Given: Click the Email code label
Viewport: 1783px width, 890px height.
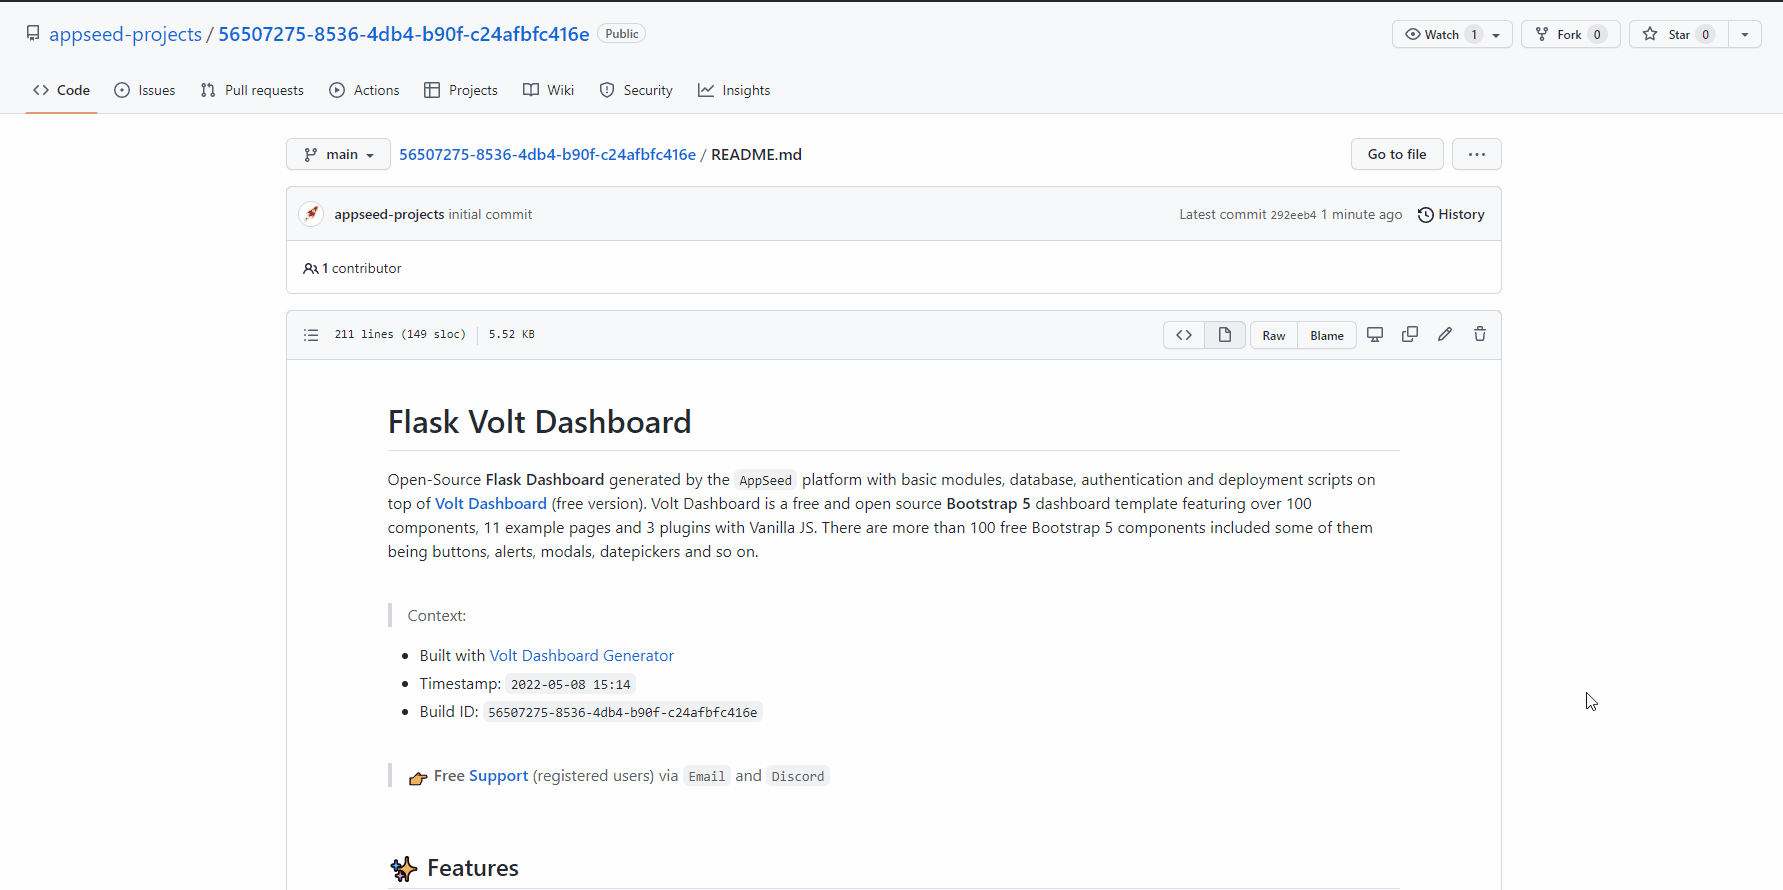Looking at the screenshot, I should coord(707,777).
